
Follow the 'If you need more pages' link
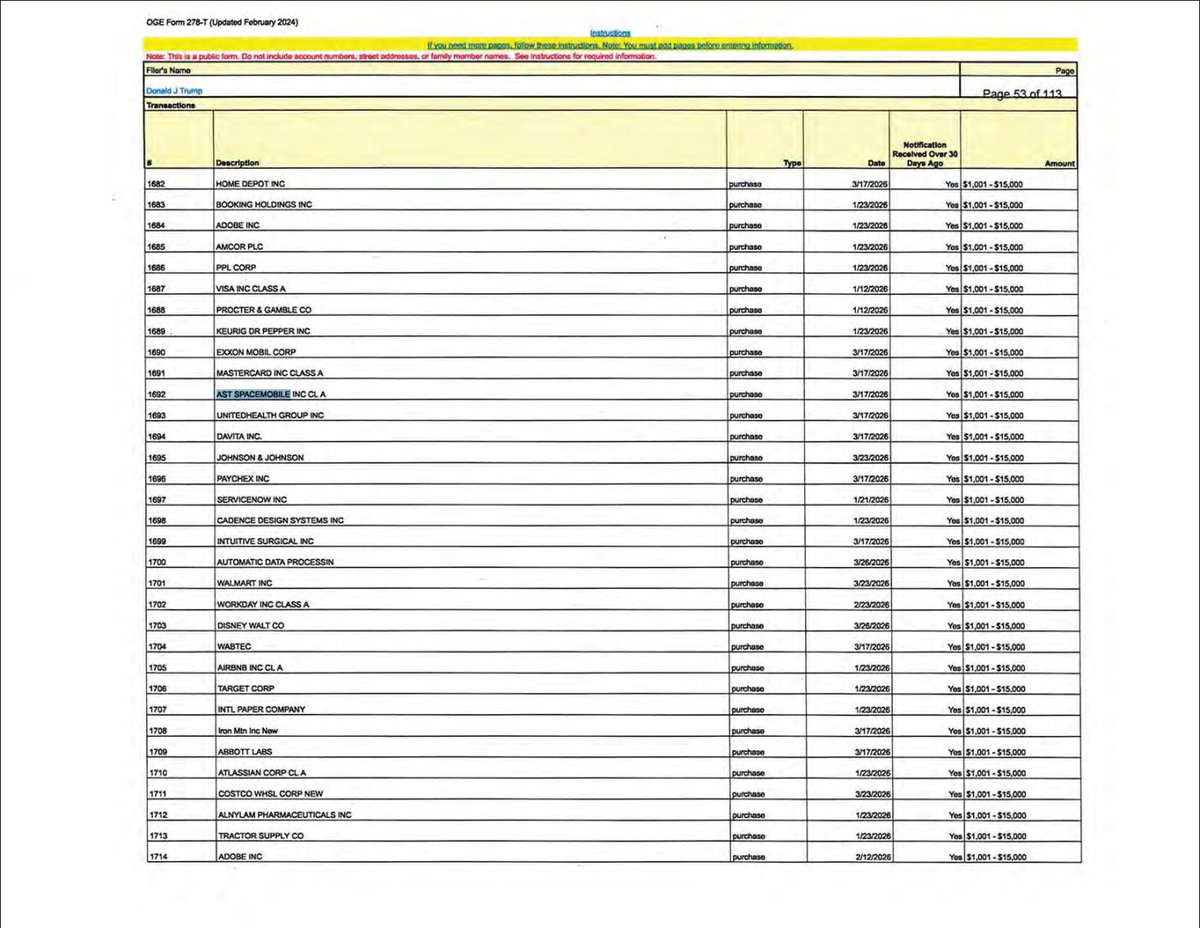pos(611,45)
